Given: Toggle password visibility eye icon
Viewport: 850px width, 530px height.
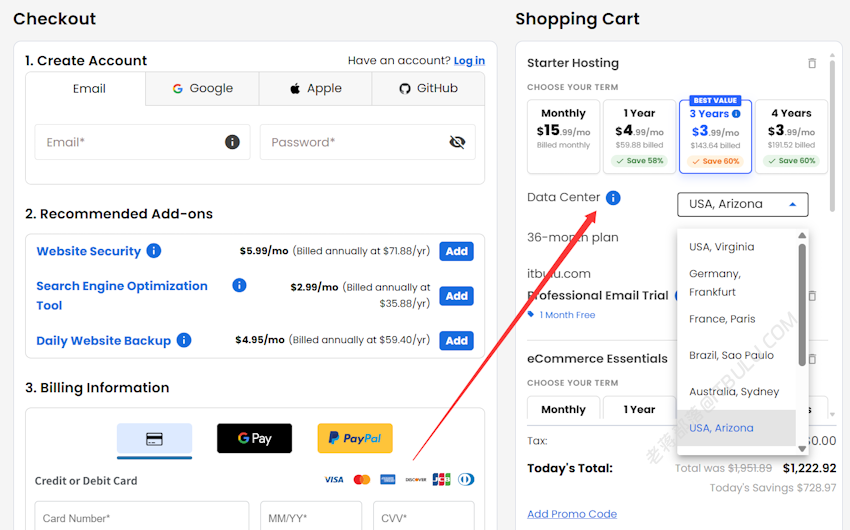Looking at the screenshot, I should (457, 142).
